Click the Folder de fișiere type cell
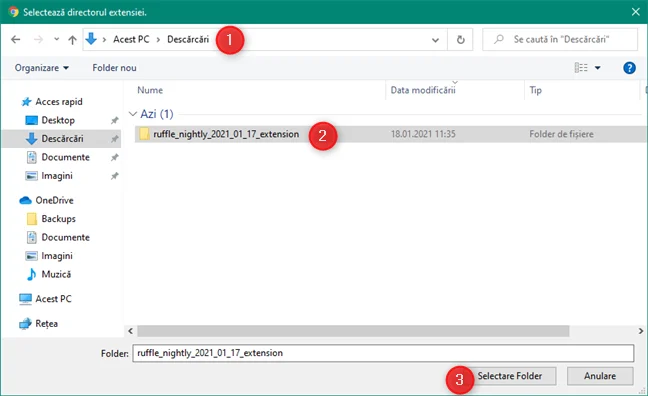The width and height of the screenshot is (648, 396). pyautogui.click(x=561, y=134)
